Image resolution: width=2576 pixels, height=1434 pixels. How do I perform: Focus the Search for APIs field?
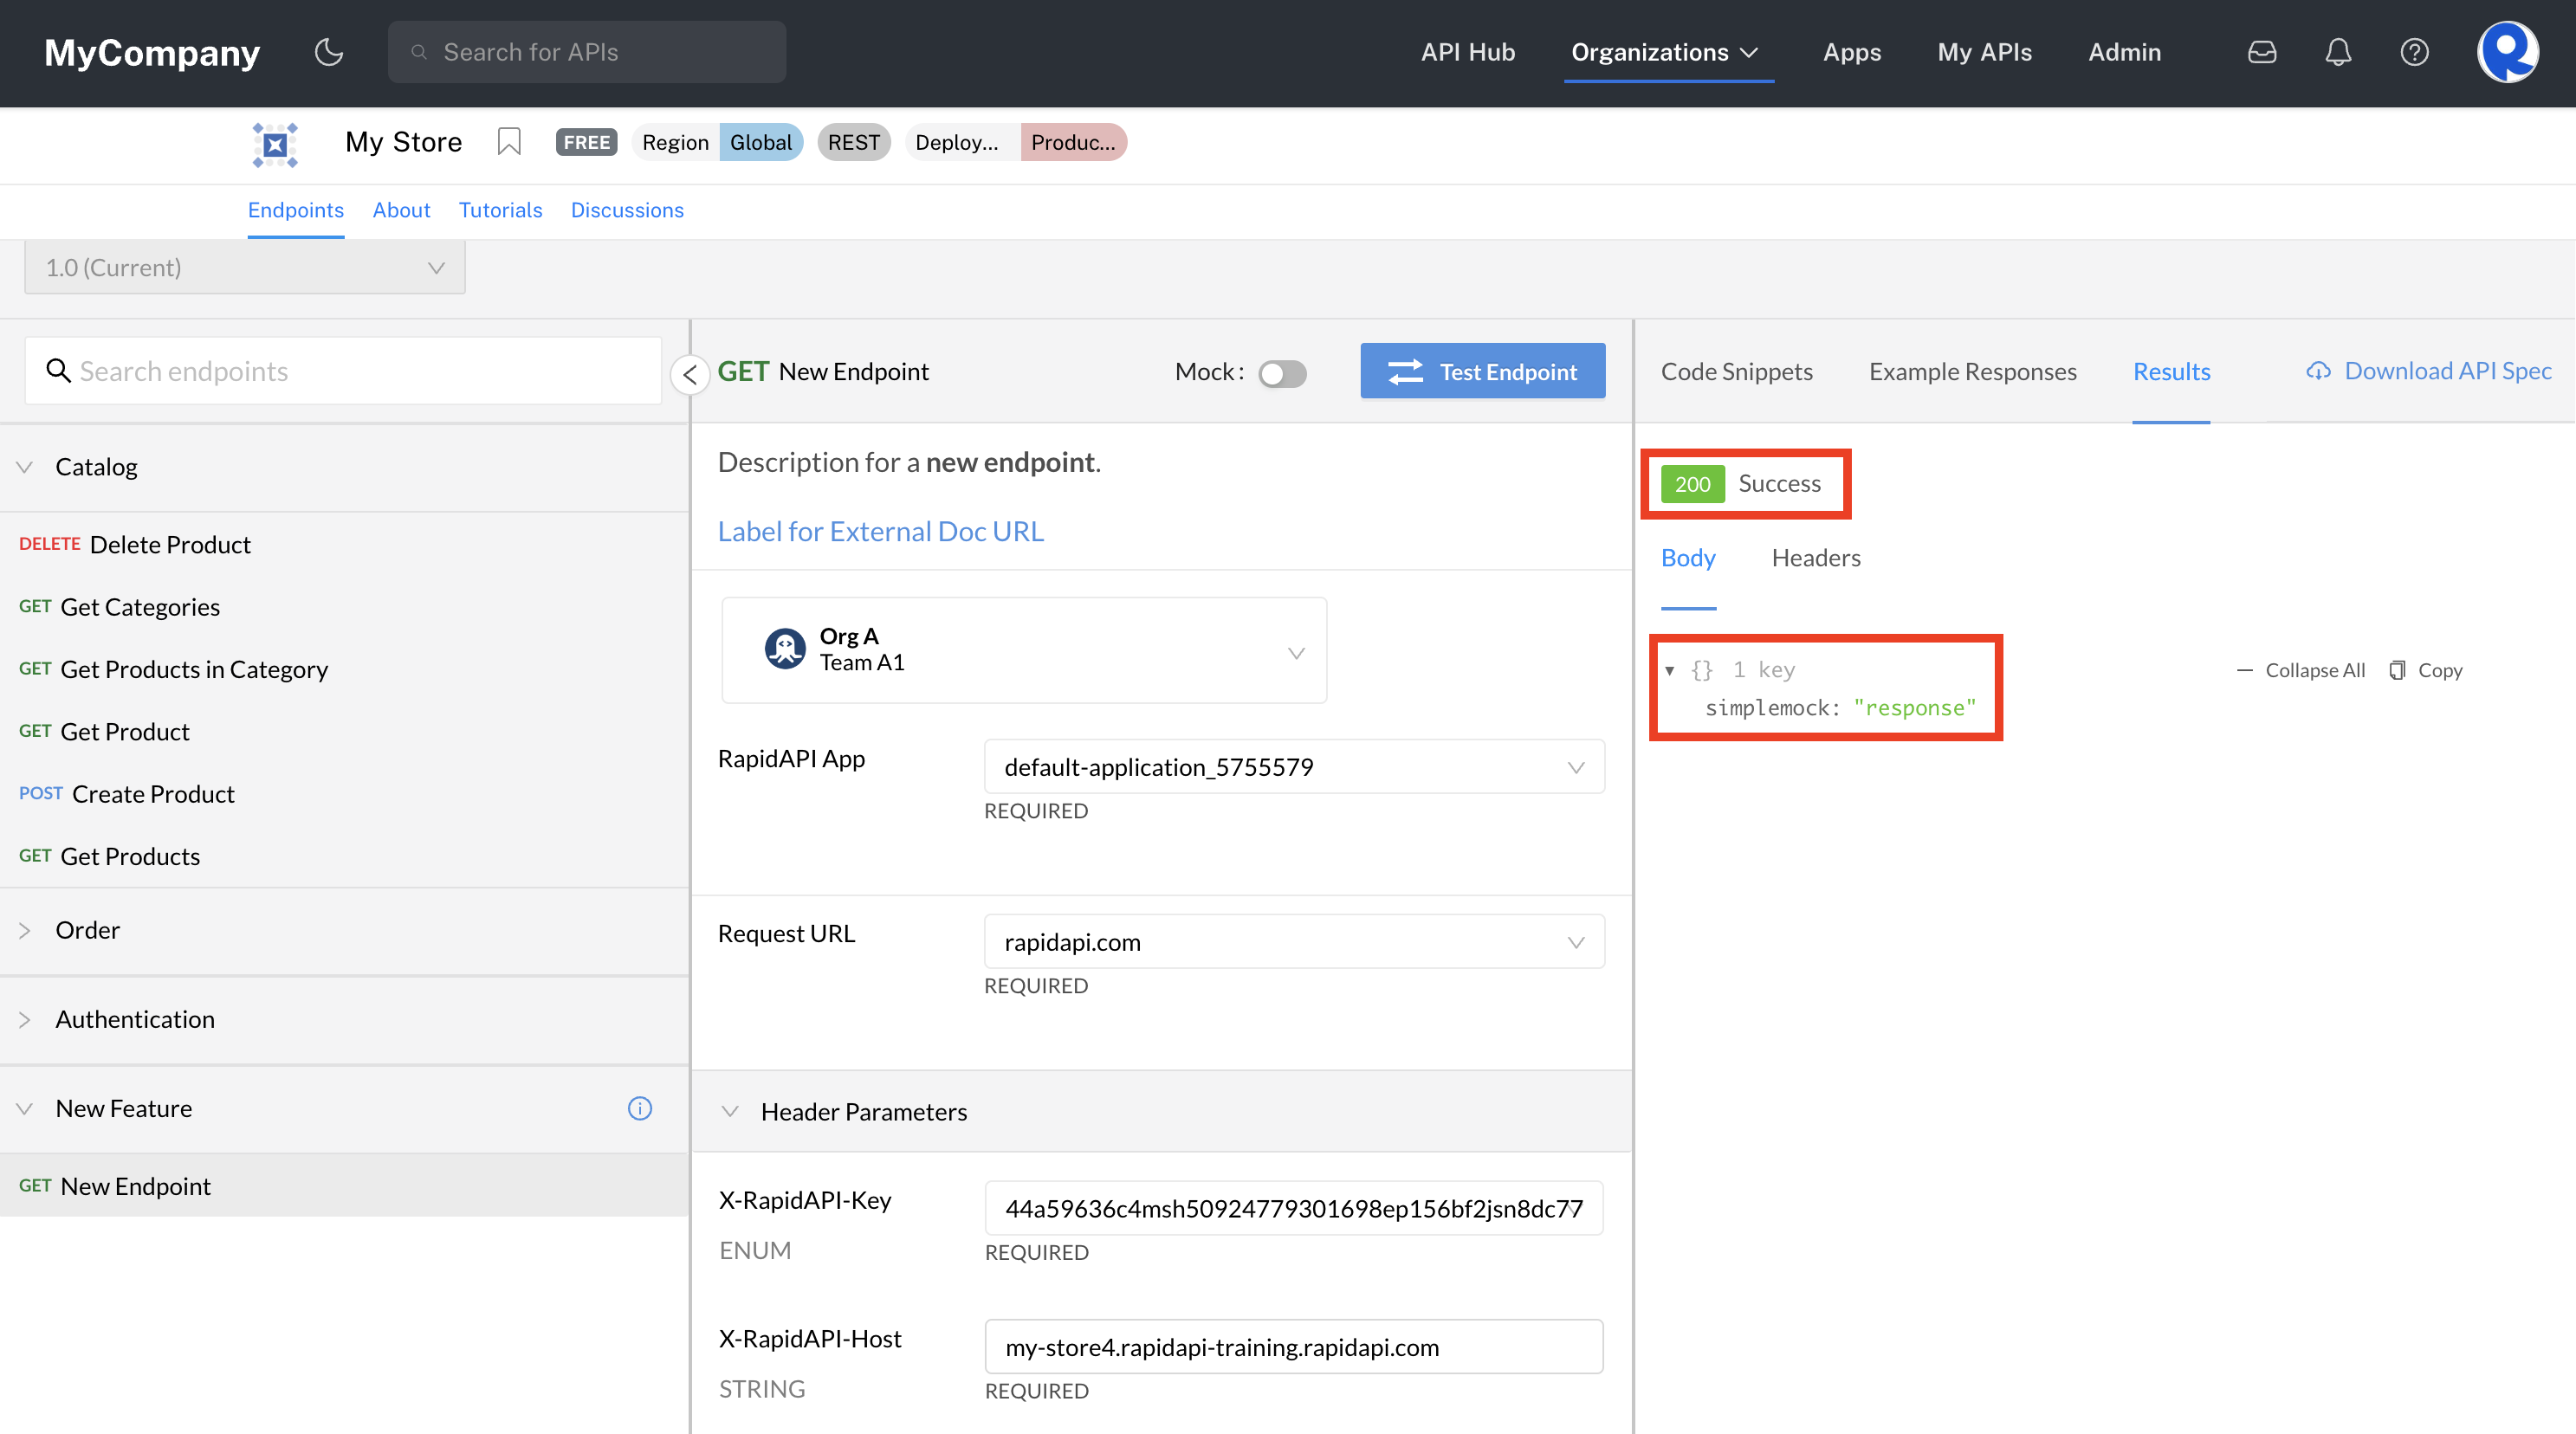pyautogui.click(x=587, y=52)
